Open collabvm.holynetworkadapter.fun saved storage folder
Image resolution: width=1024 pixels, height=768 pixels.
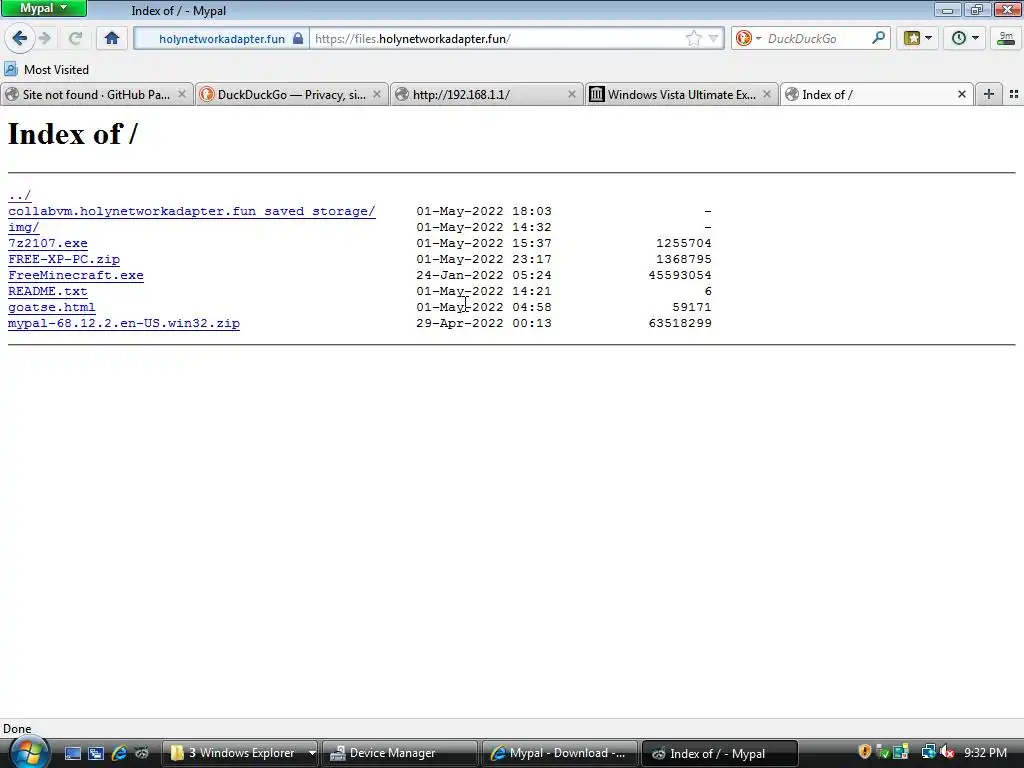coord(191,211)
